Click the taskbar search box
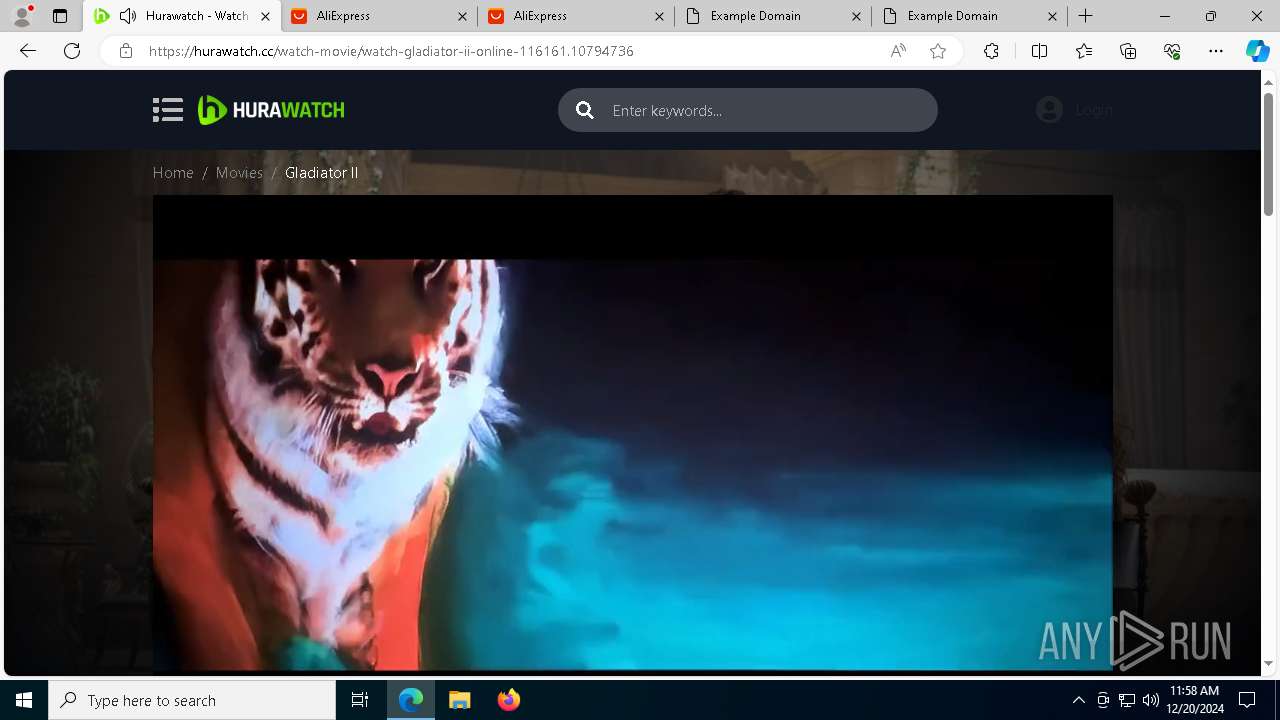 coord(192,700)
